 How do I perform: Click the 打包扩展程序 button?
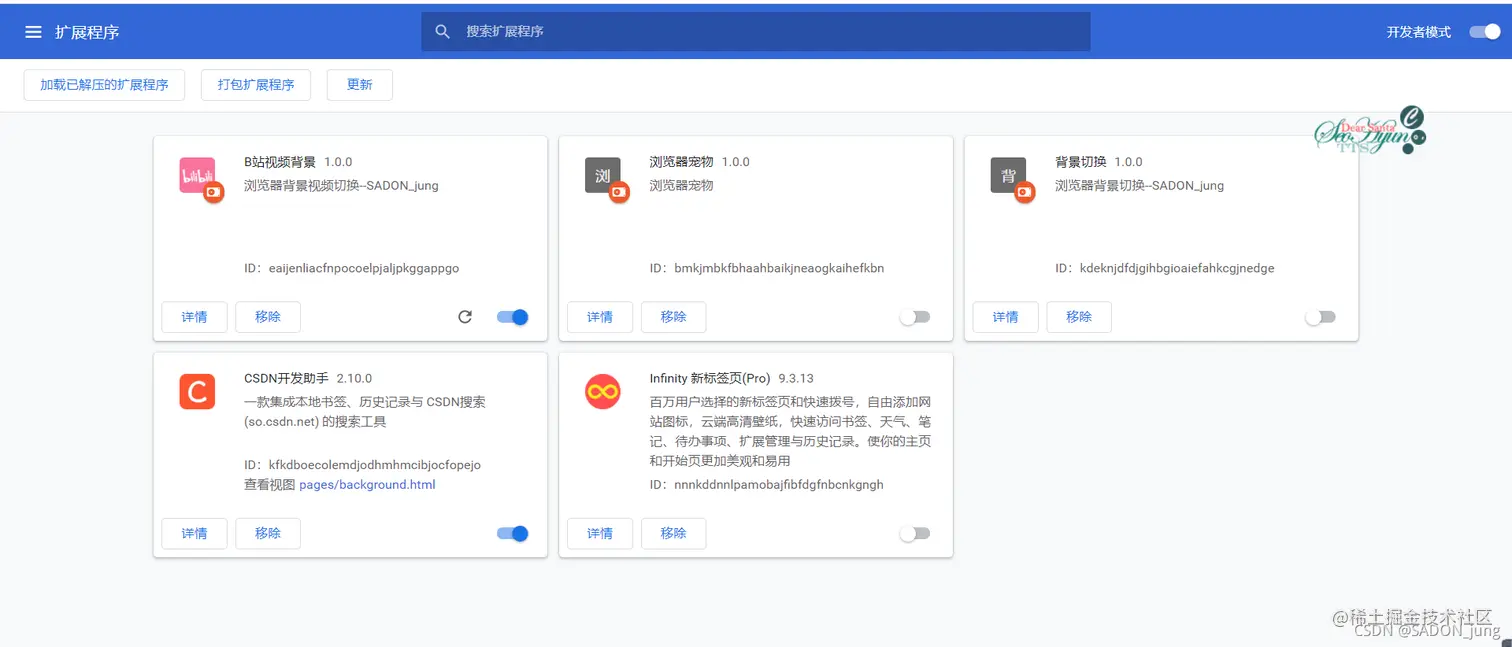click(255, 84)
